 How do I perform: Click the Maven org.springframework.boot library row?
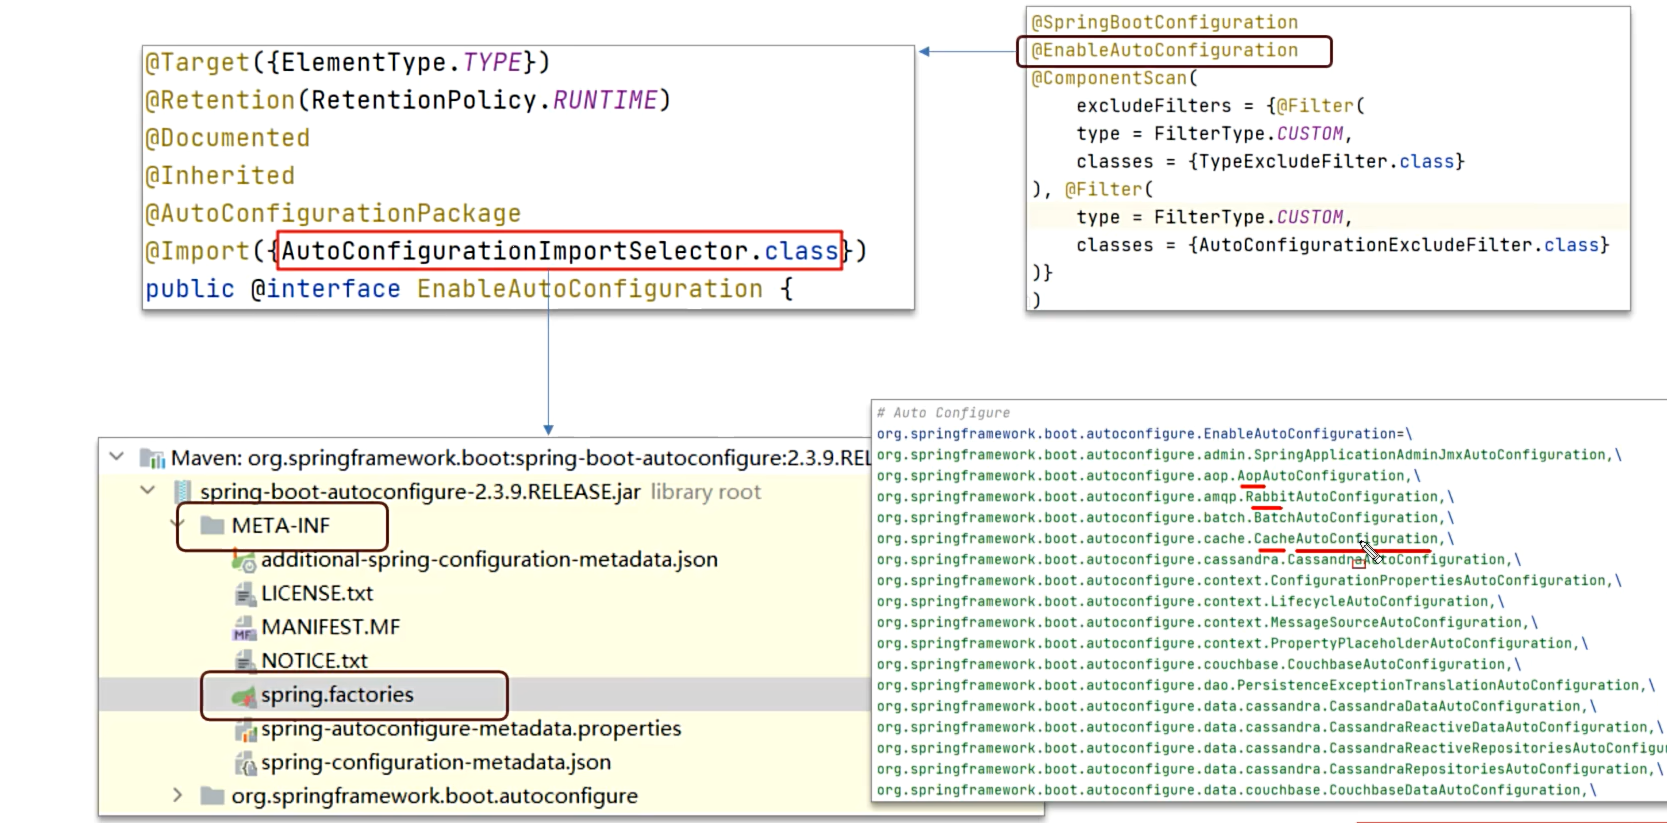(x=520, y=458)
